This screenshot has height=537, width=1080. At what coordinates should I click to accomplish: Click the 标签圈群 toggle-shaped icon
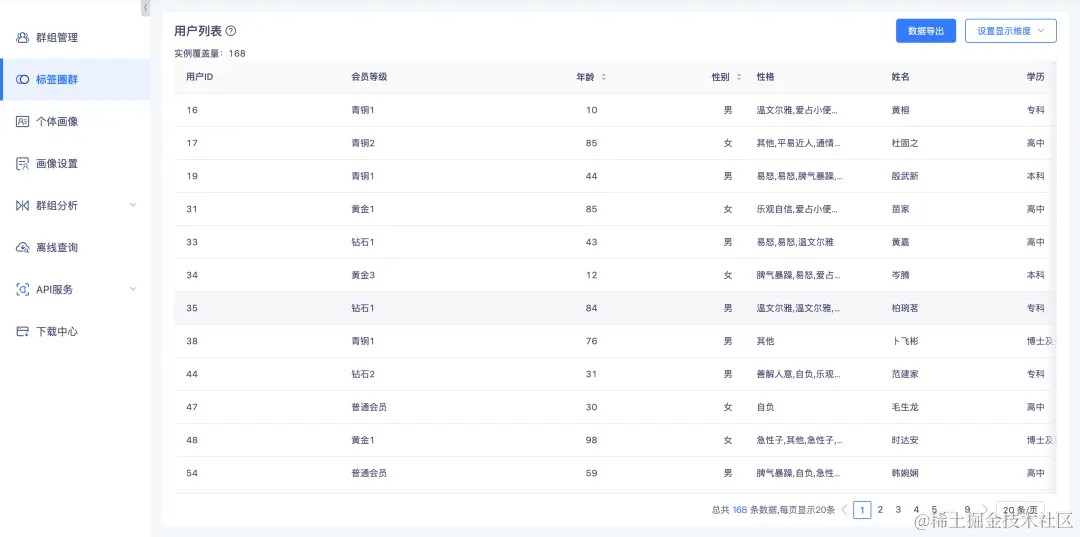[22, 80]
